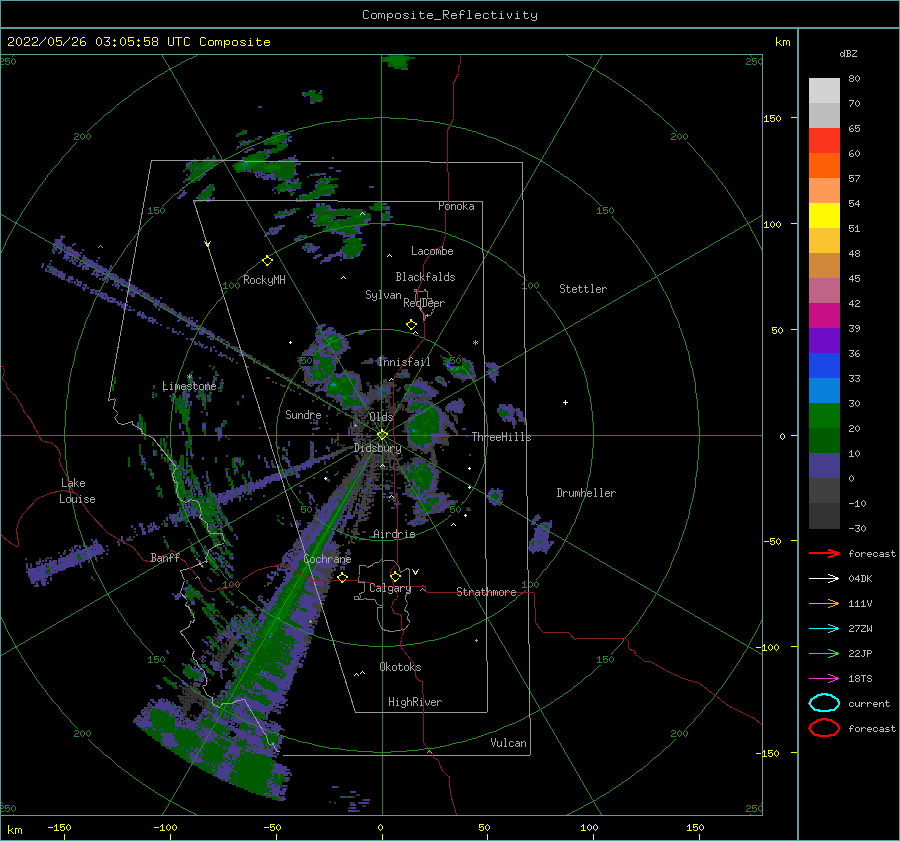900x841 pixels.
Task: Click the orange 111V arrow in legend
Action: click(x=824, y=603)
